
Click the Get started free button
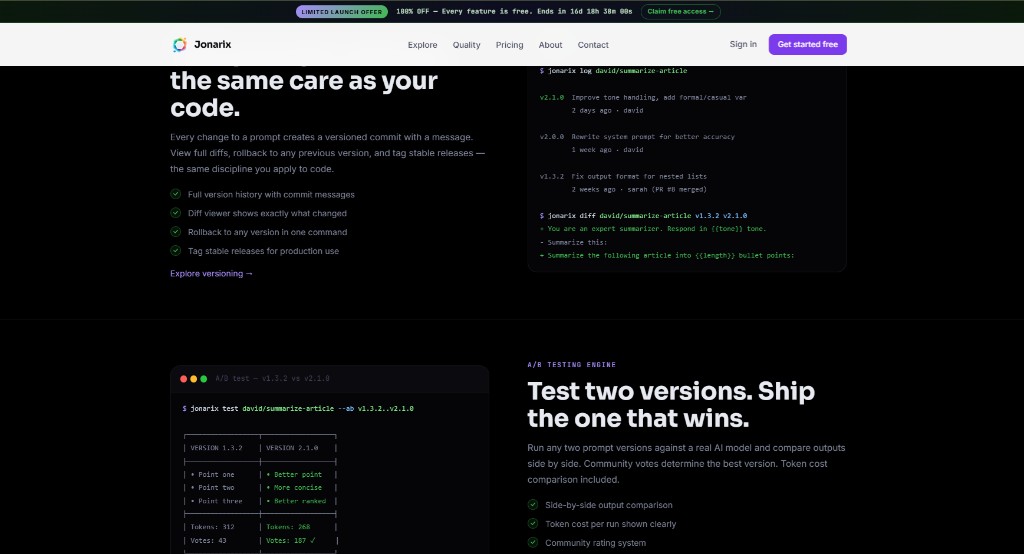(x=807, y=44)
